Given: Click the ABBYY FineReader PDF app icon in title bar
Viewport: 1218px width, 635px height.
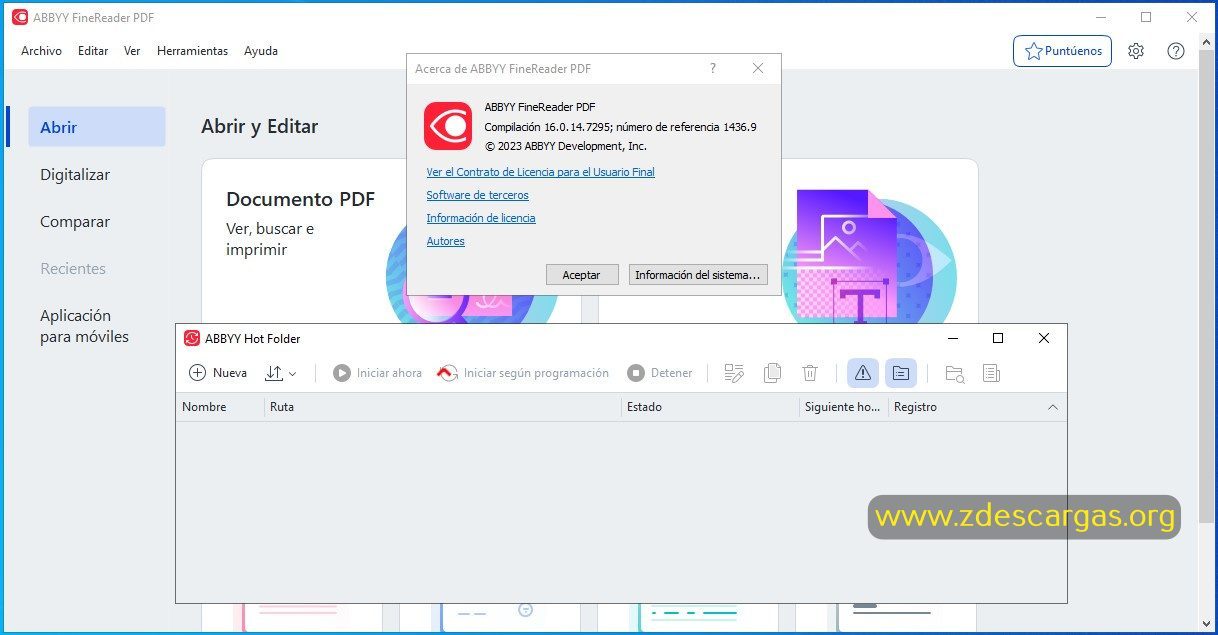Looking at the screenshot, I should pyautogui.click(x=20, y=17).
